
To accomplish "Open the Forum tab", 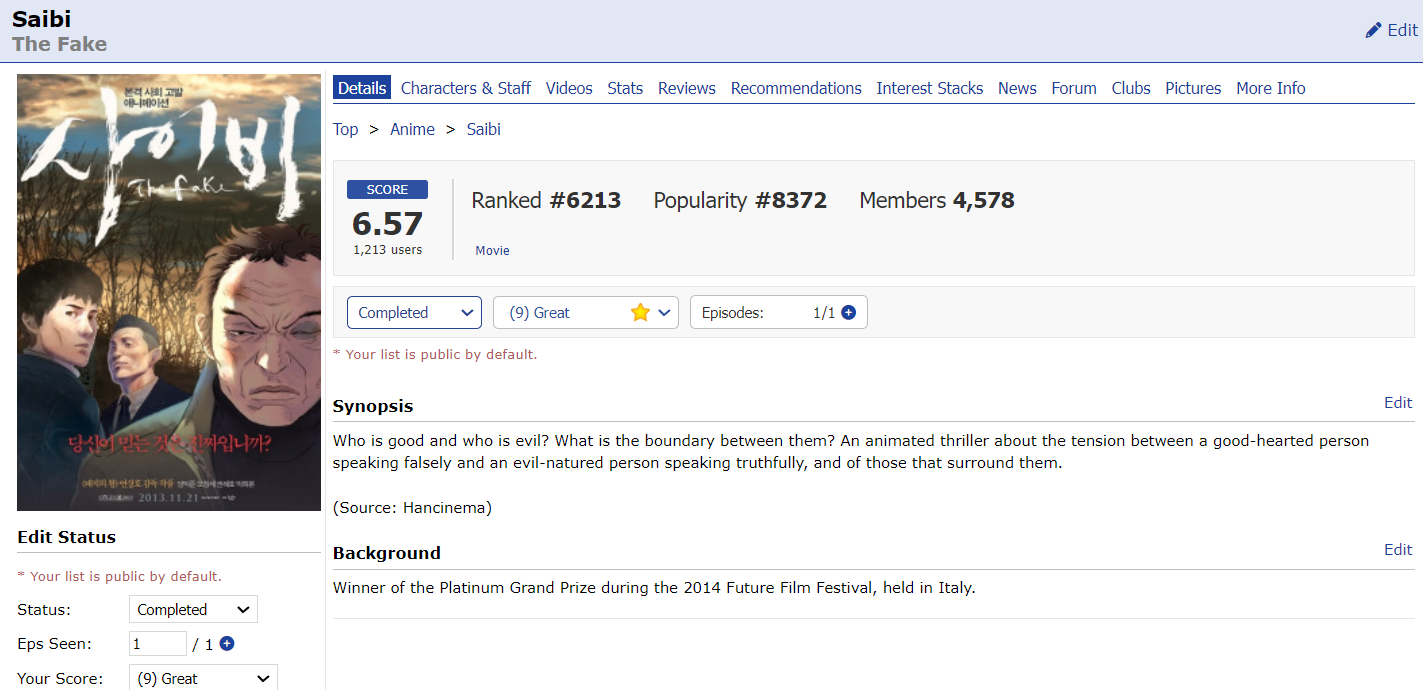I will click(1074, 88).
